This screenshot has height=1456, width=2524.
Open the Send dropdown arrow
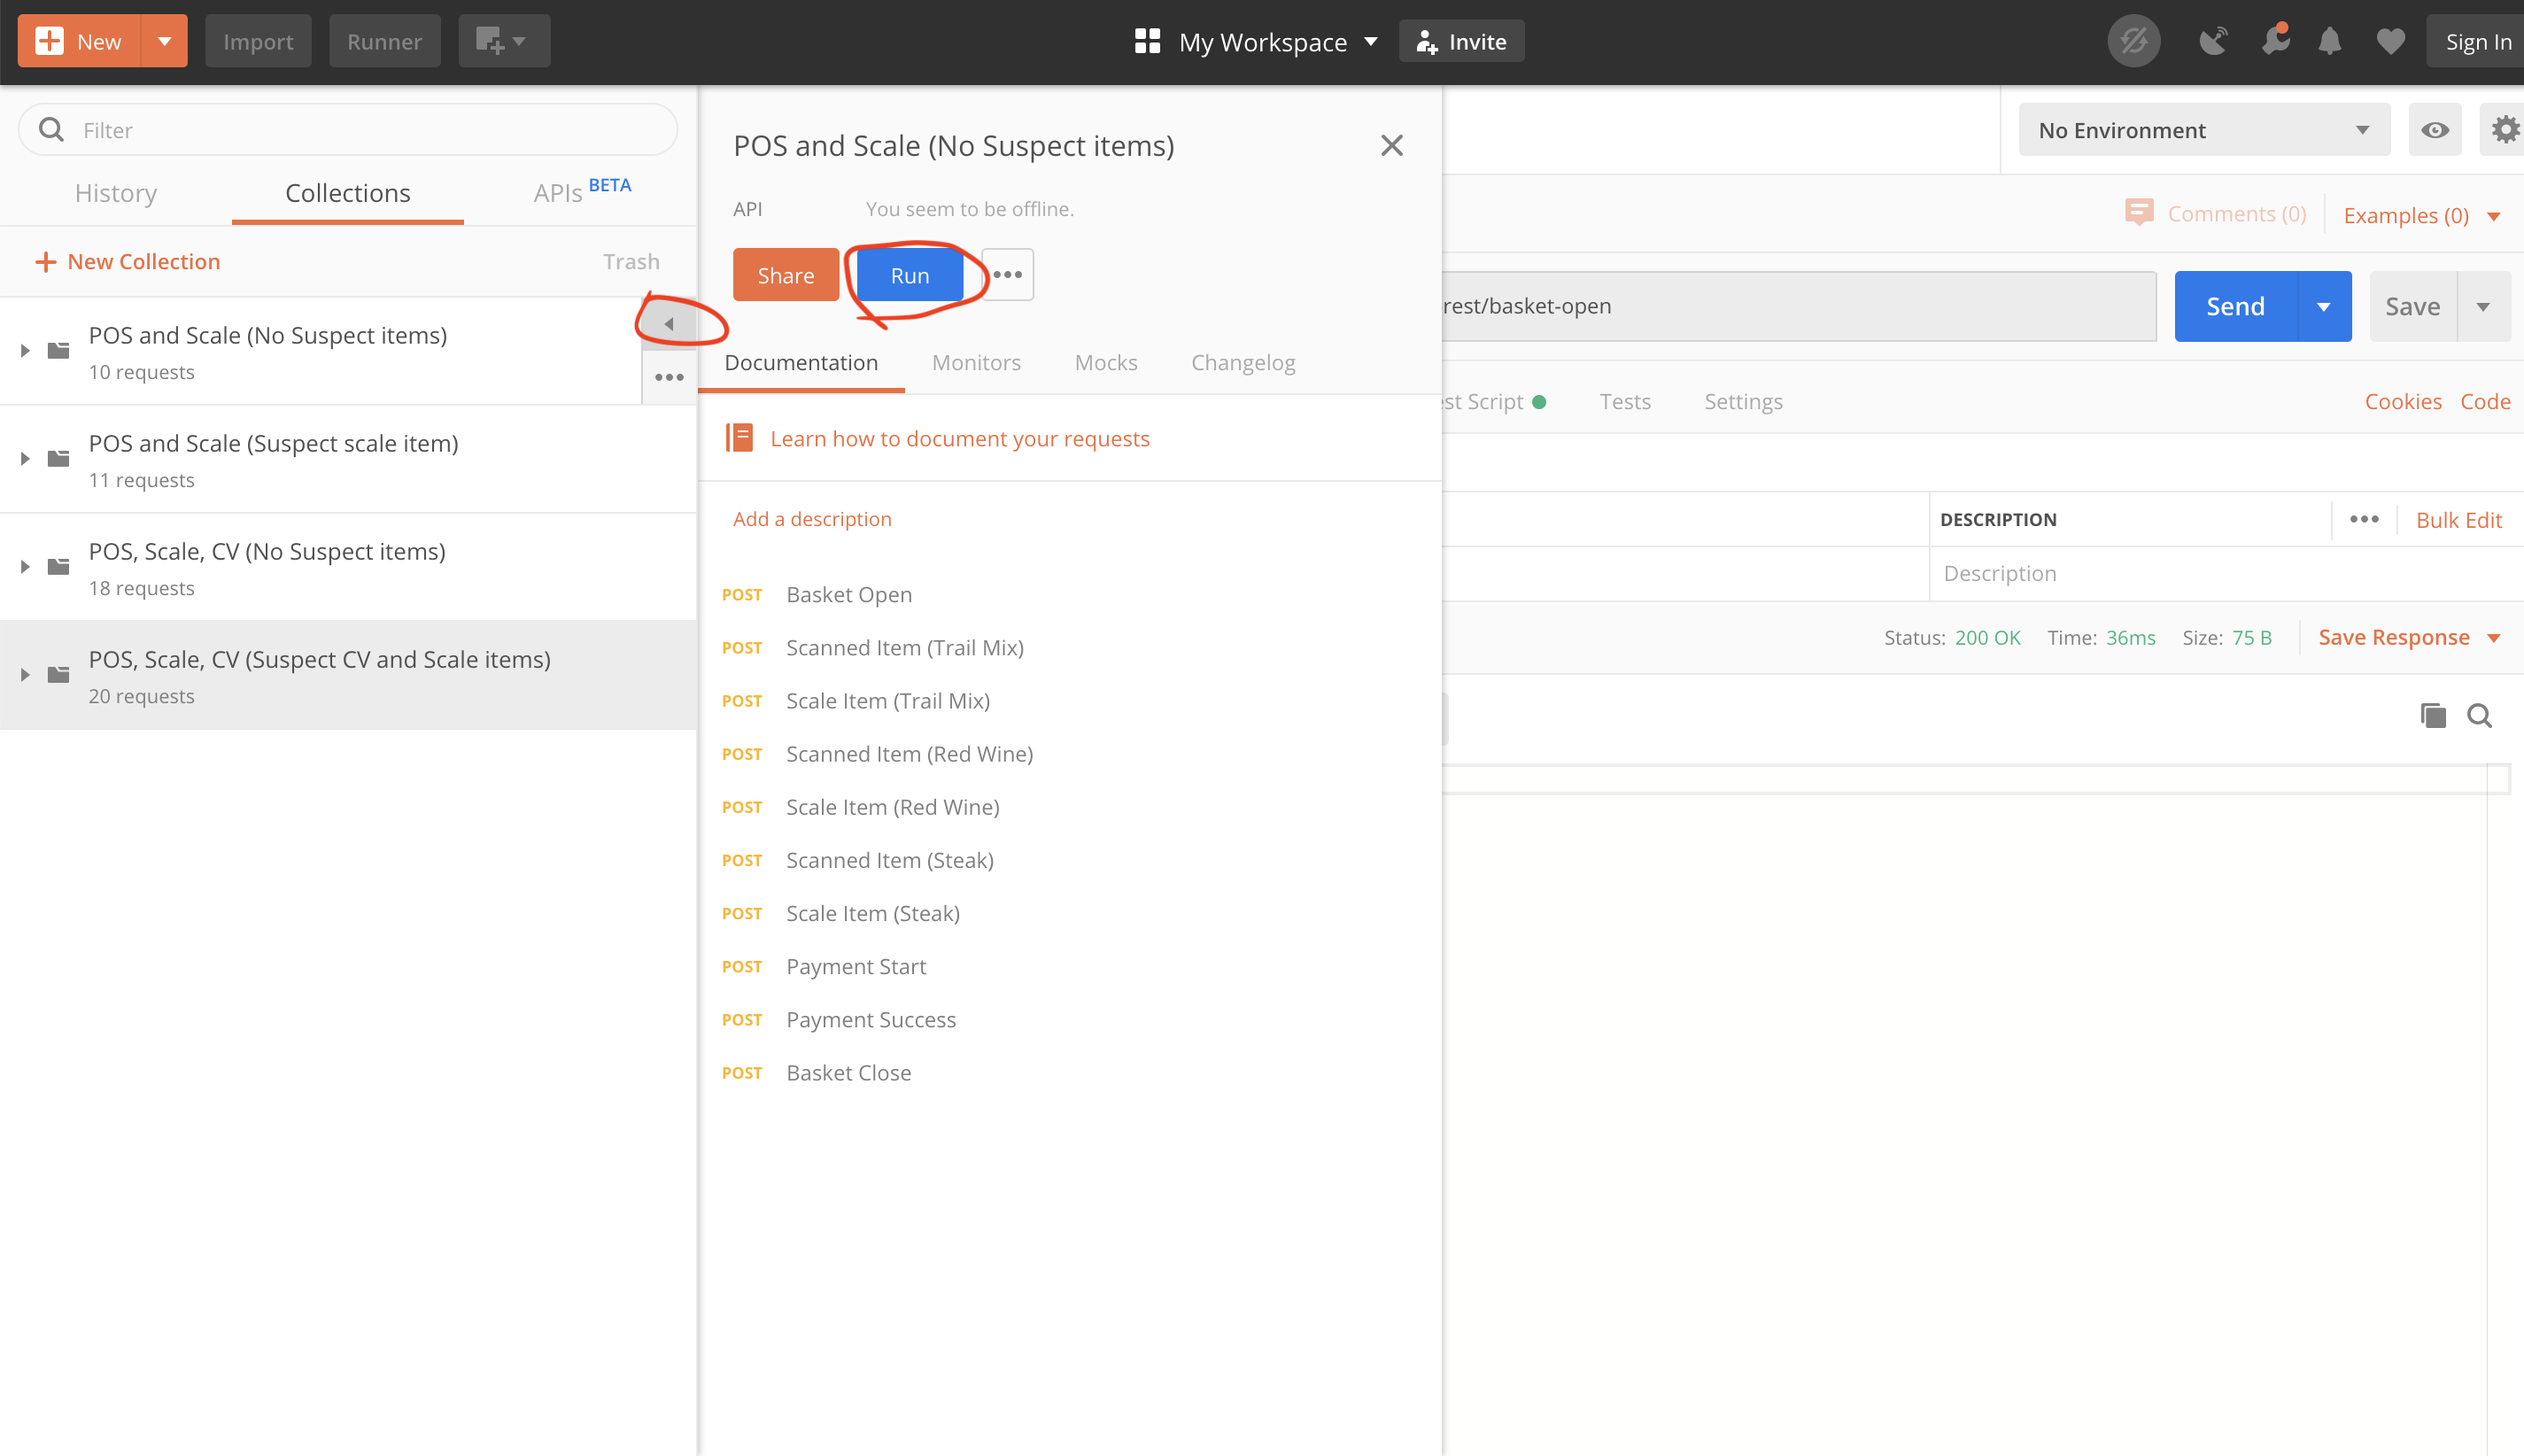click(x=2324, y=306)
